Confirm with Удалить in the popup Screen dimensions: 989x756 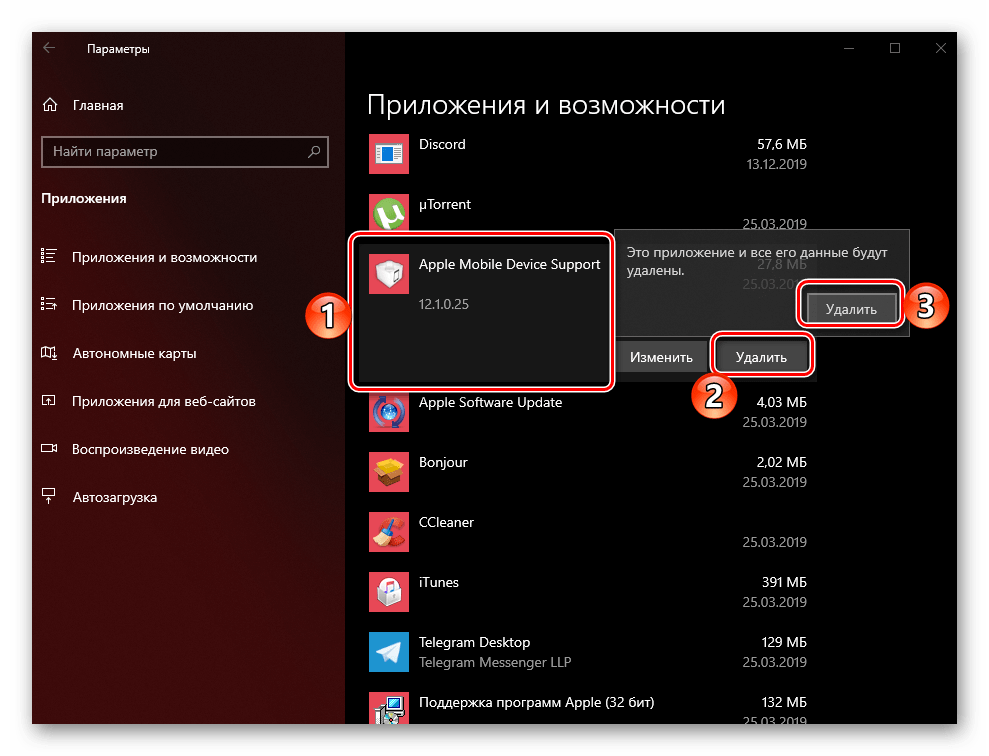[851, 309]
